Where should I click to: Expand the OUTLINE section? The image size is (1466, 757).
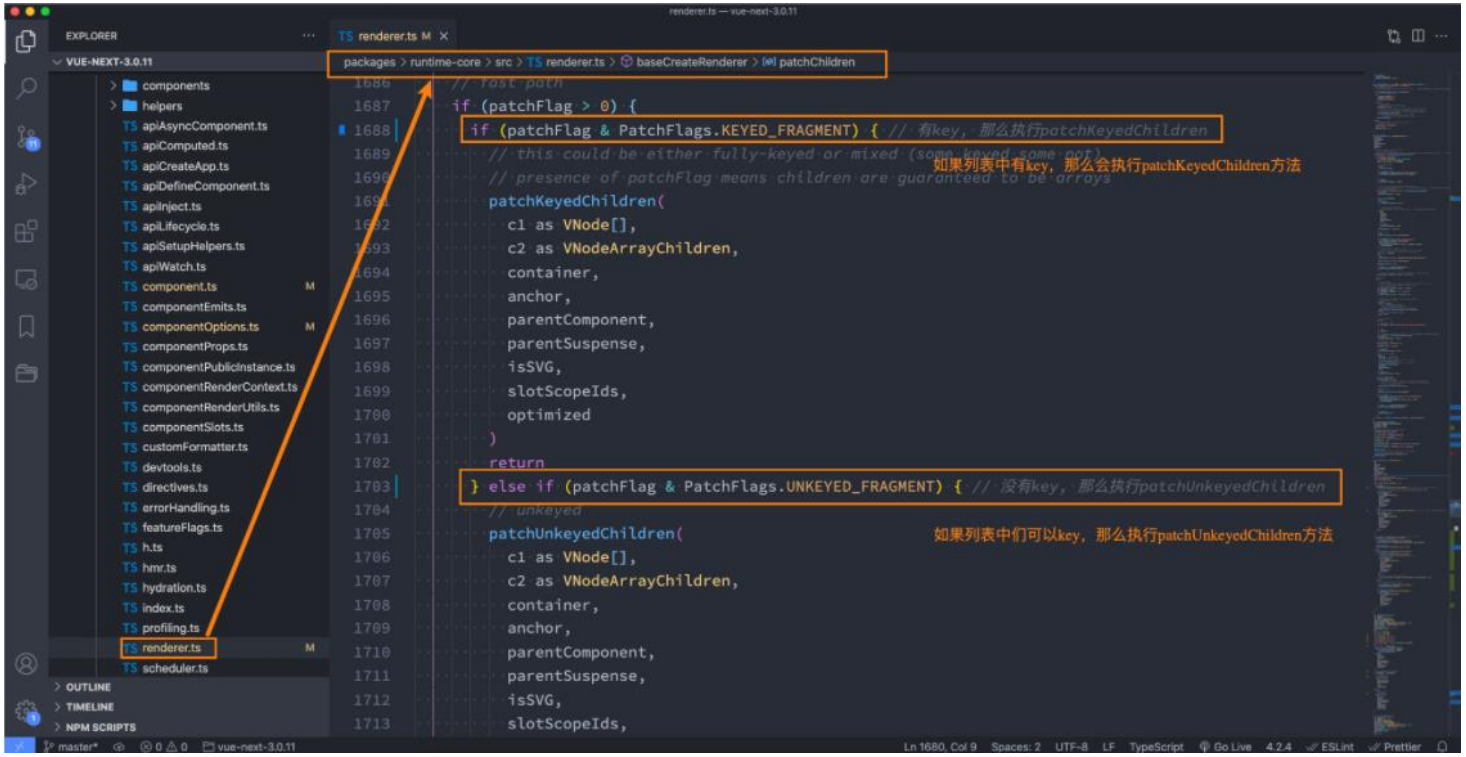point(88,687)
